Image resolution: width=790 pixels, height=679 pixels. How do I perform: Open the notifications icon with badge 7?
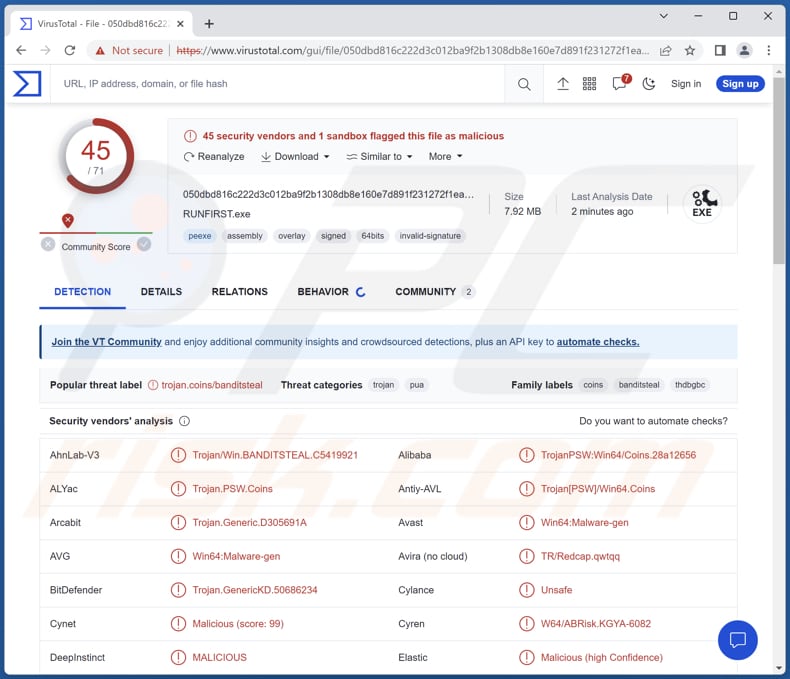(620, 83)
